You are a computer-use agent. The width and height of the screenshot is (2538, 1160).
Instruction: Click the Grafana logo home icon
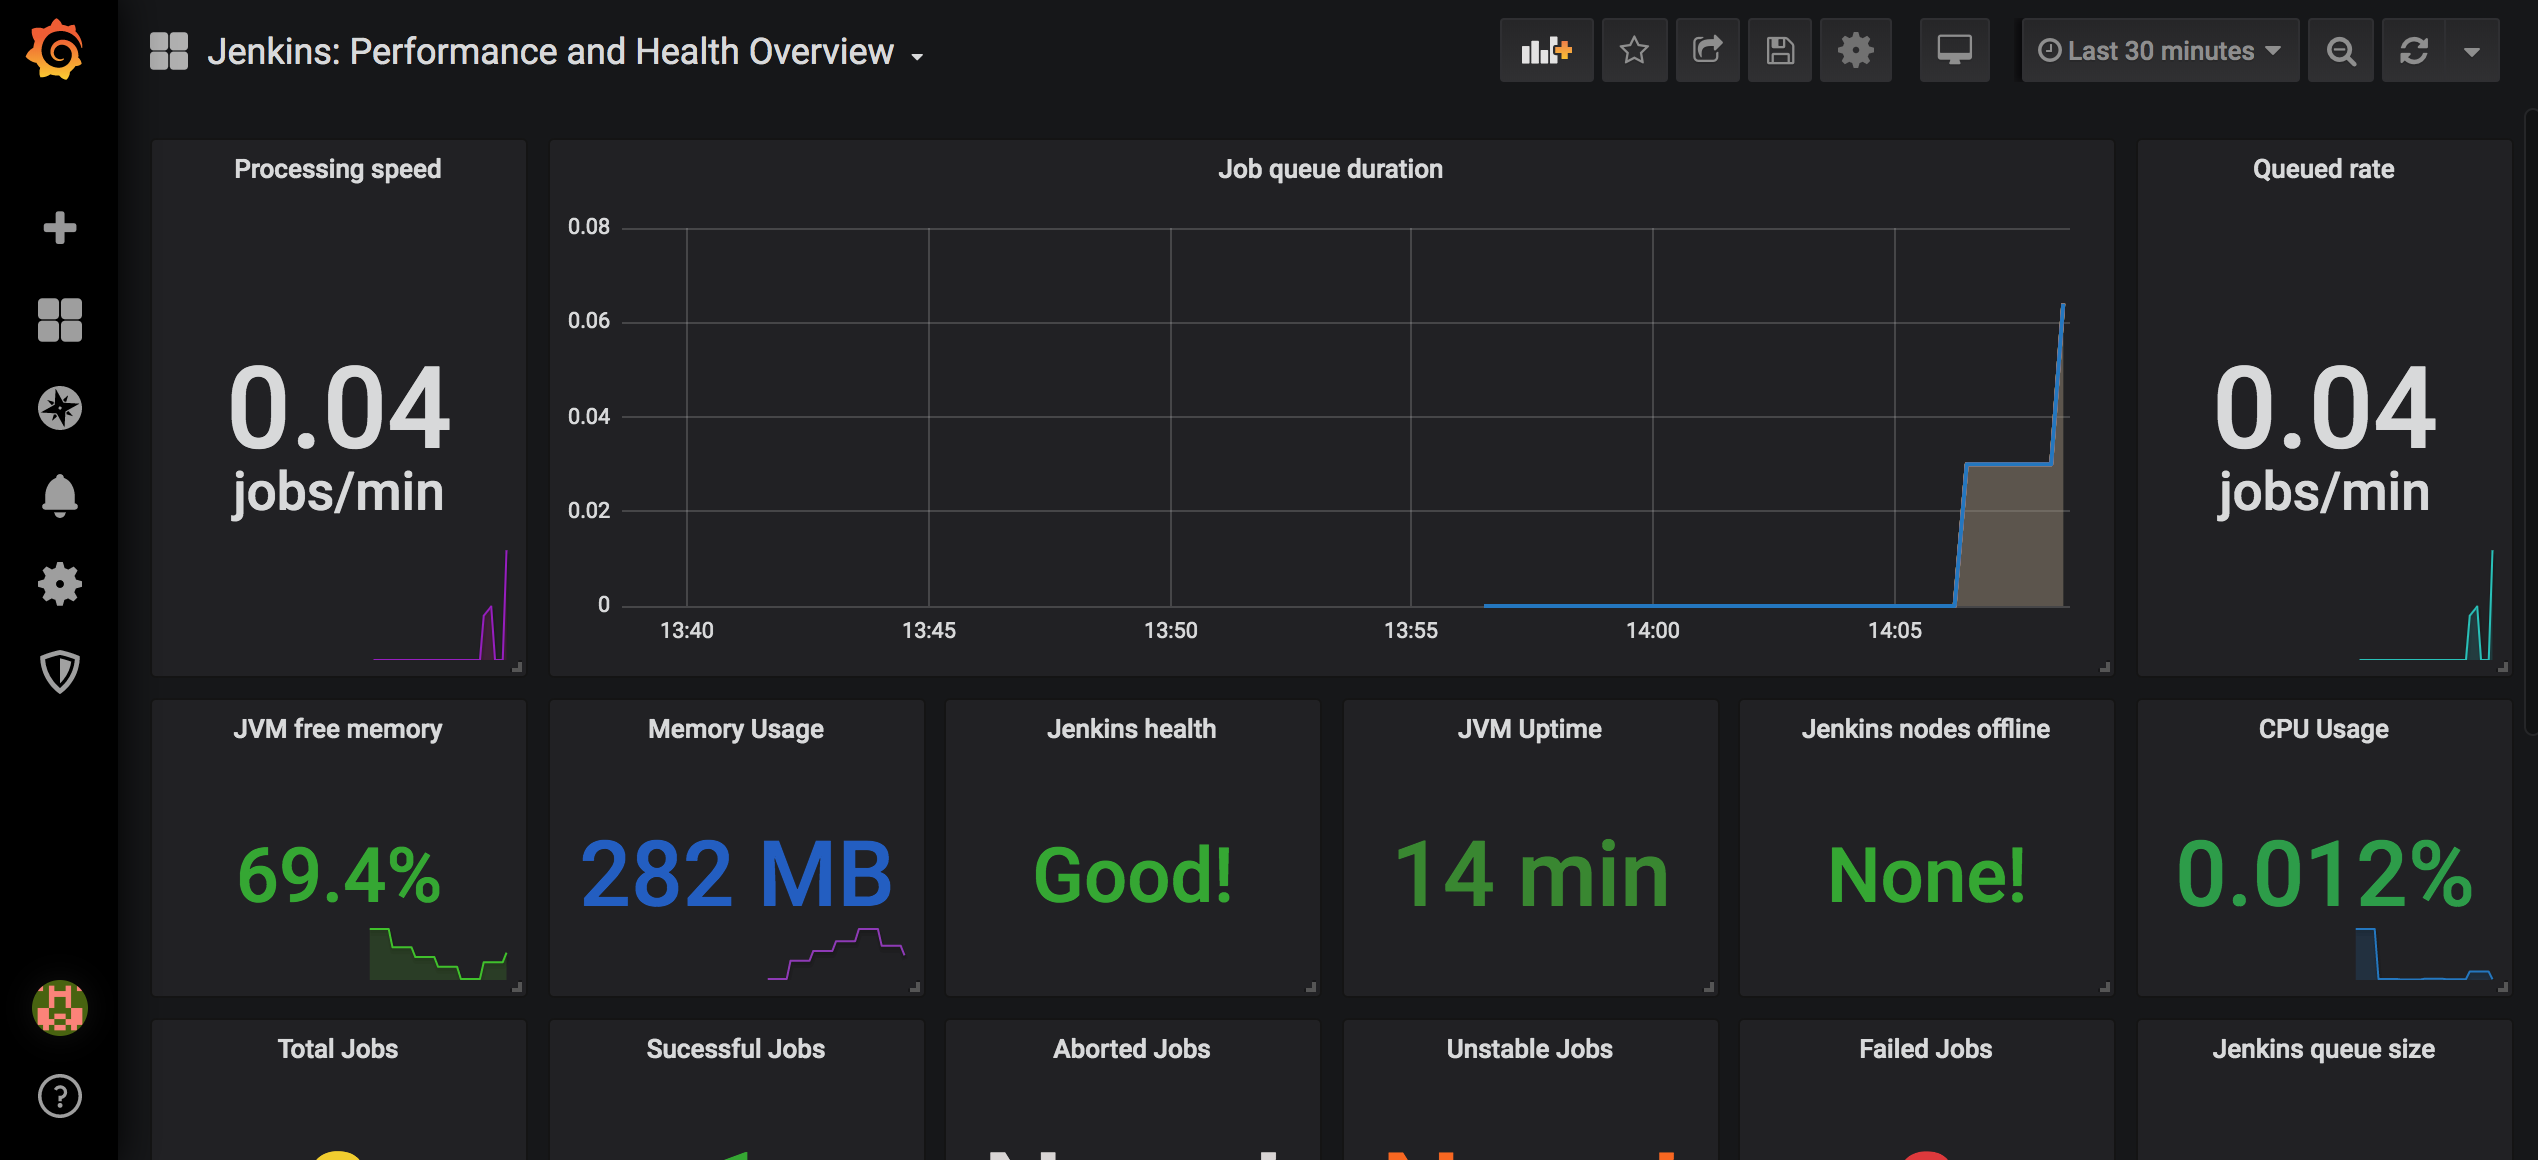[x=56, y=50]
